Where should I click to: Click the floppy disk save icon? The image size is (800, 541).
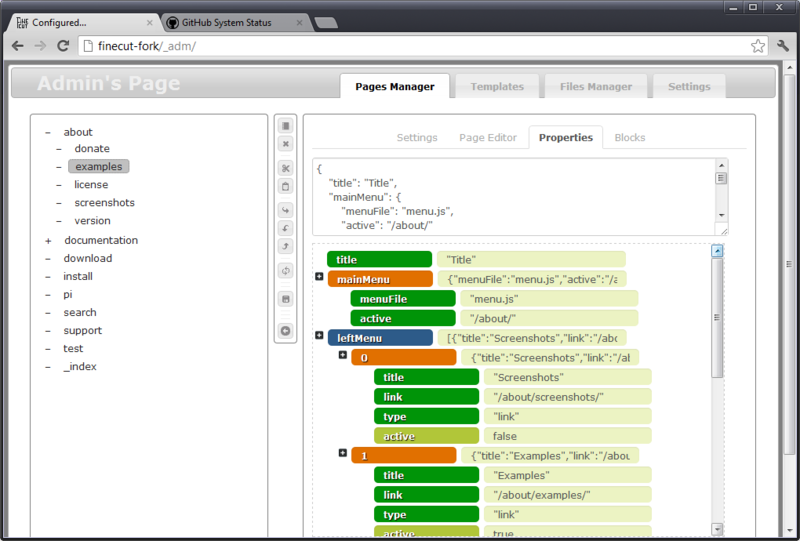tap(286, 299)
